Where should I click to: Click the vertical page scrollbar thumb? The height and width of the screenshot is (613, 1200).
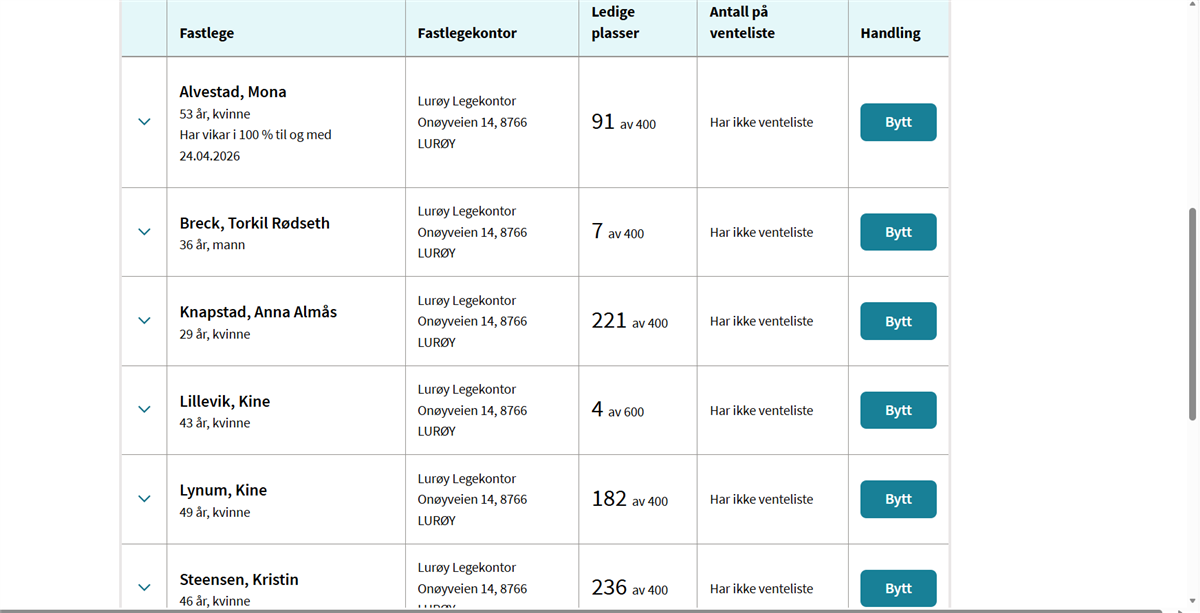(1192, 315)
